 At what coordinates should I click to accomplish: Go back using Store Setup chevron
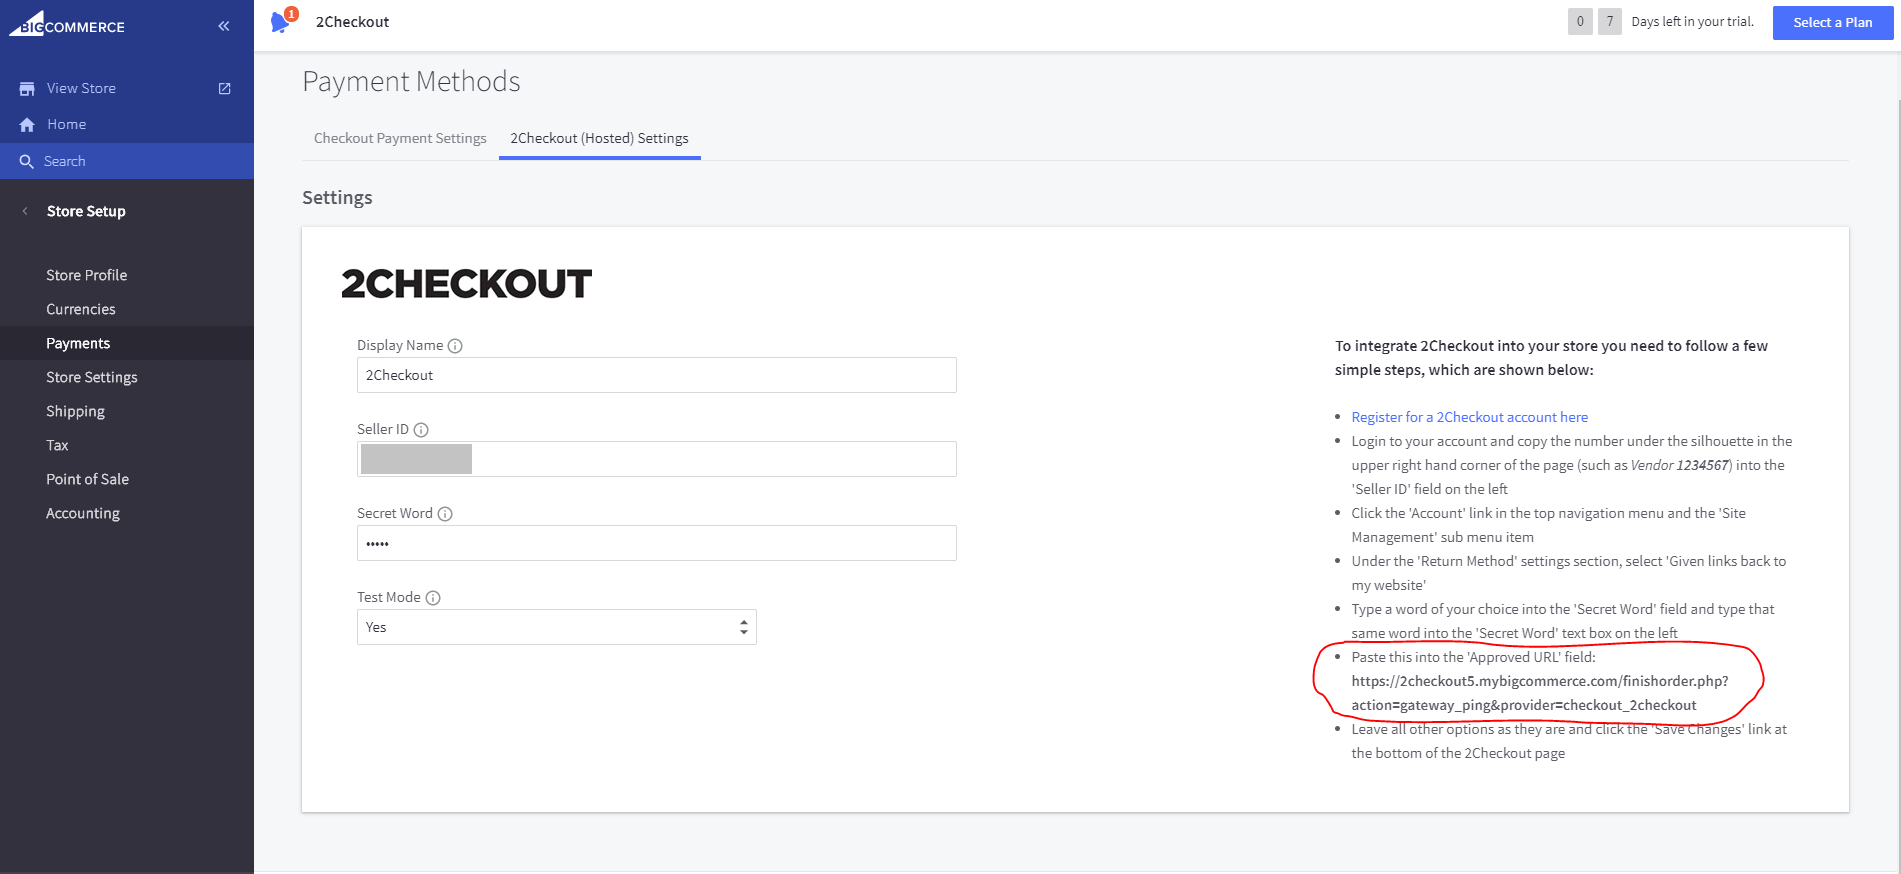[x=25, y=211]
